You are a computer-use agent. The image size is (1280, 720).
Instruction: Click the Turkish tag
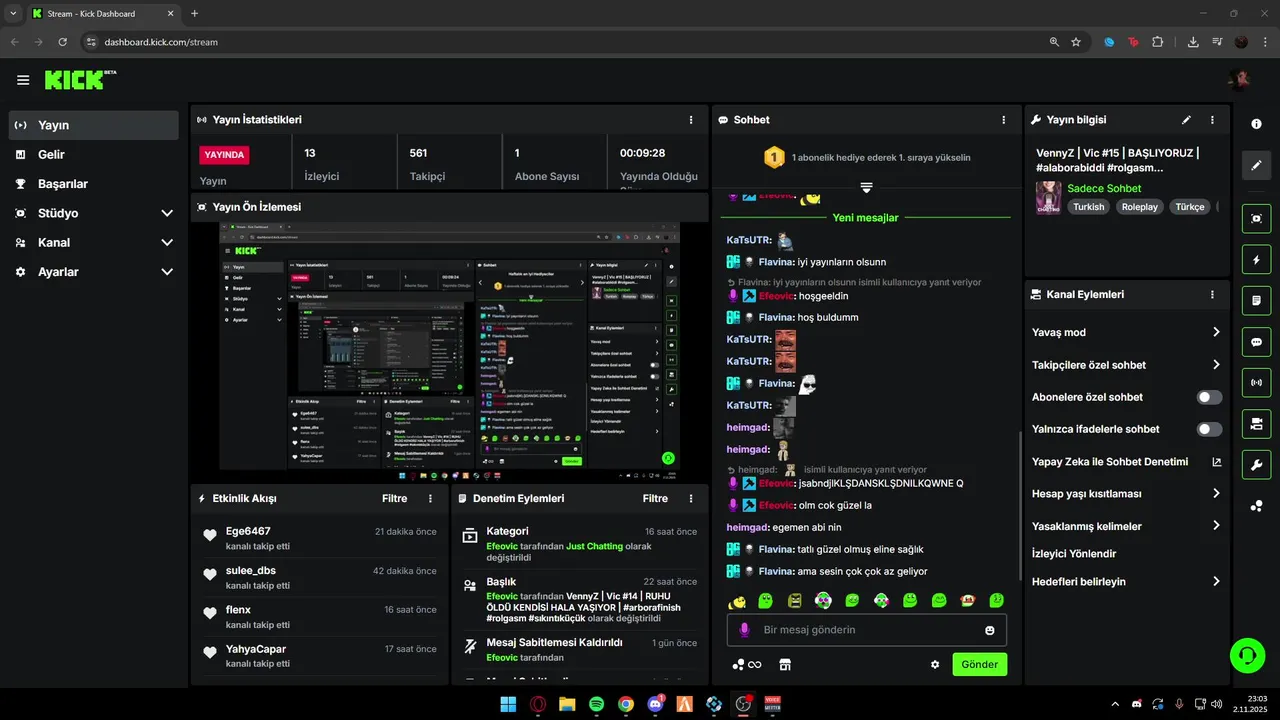pos(1089,207)
